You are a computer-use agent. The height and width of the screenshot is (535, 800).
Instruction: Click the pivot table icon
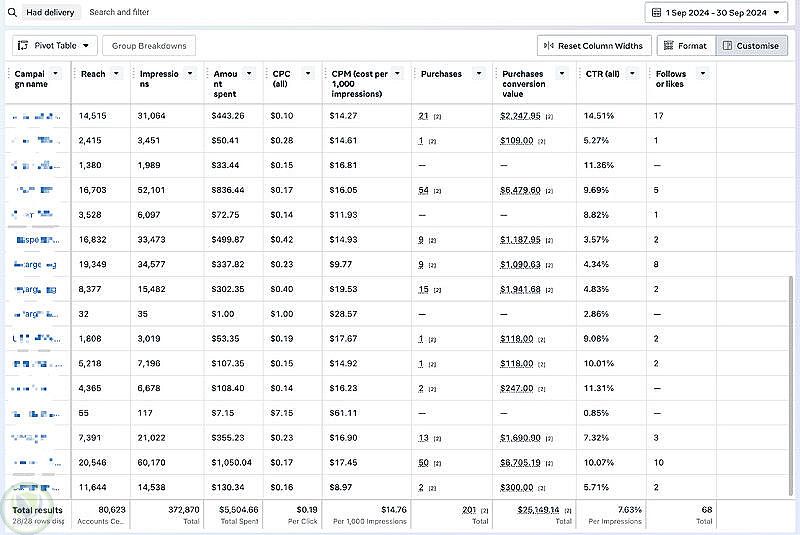tap(24, 45)
